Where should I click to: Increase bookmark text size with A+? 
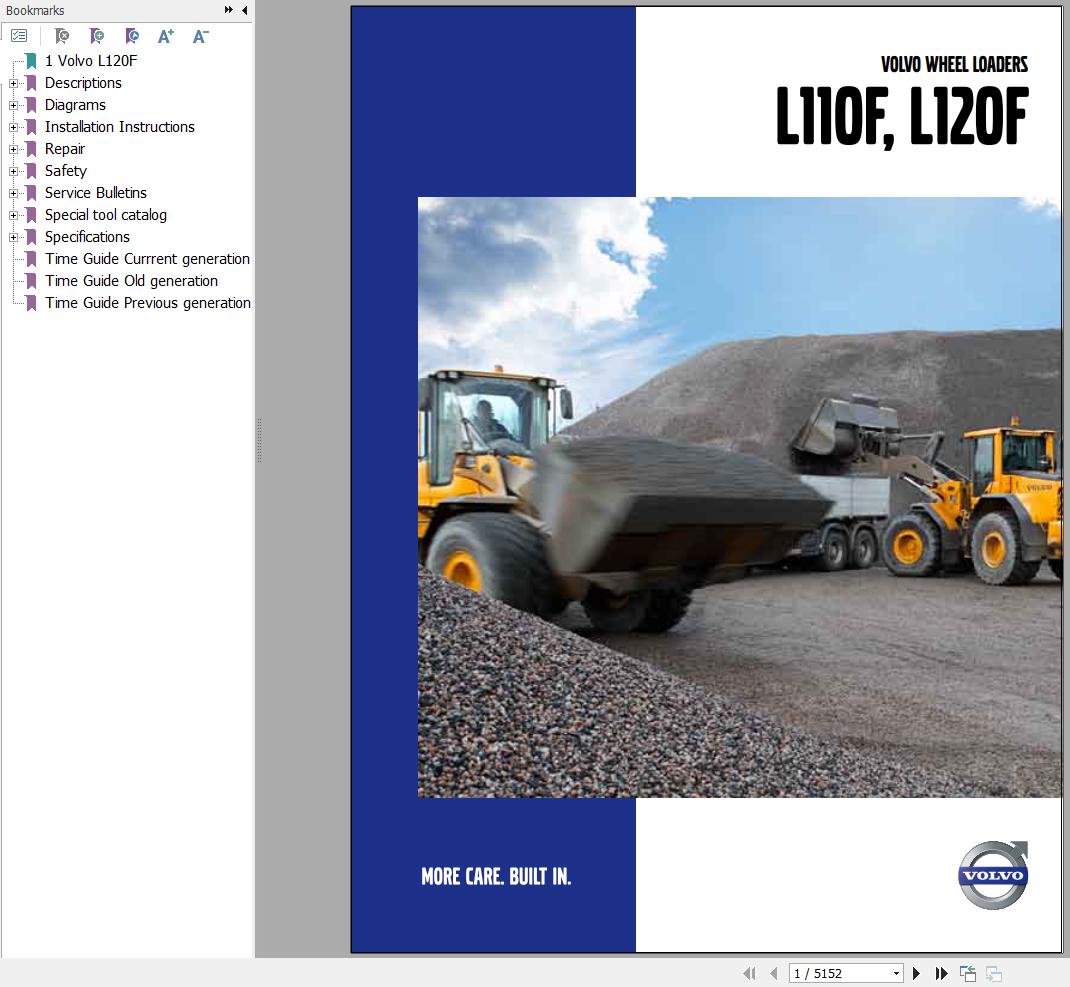point(166,36)
